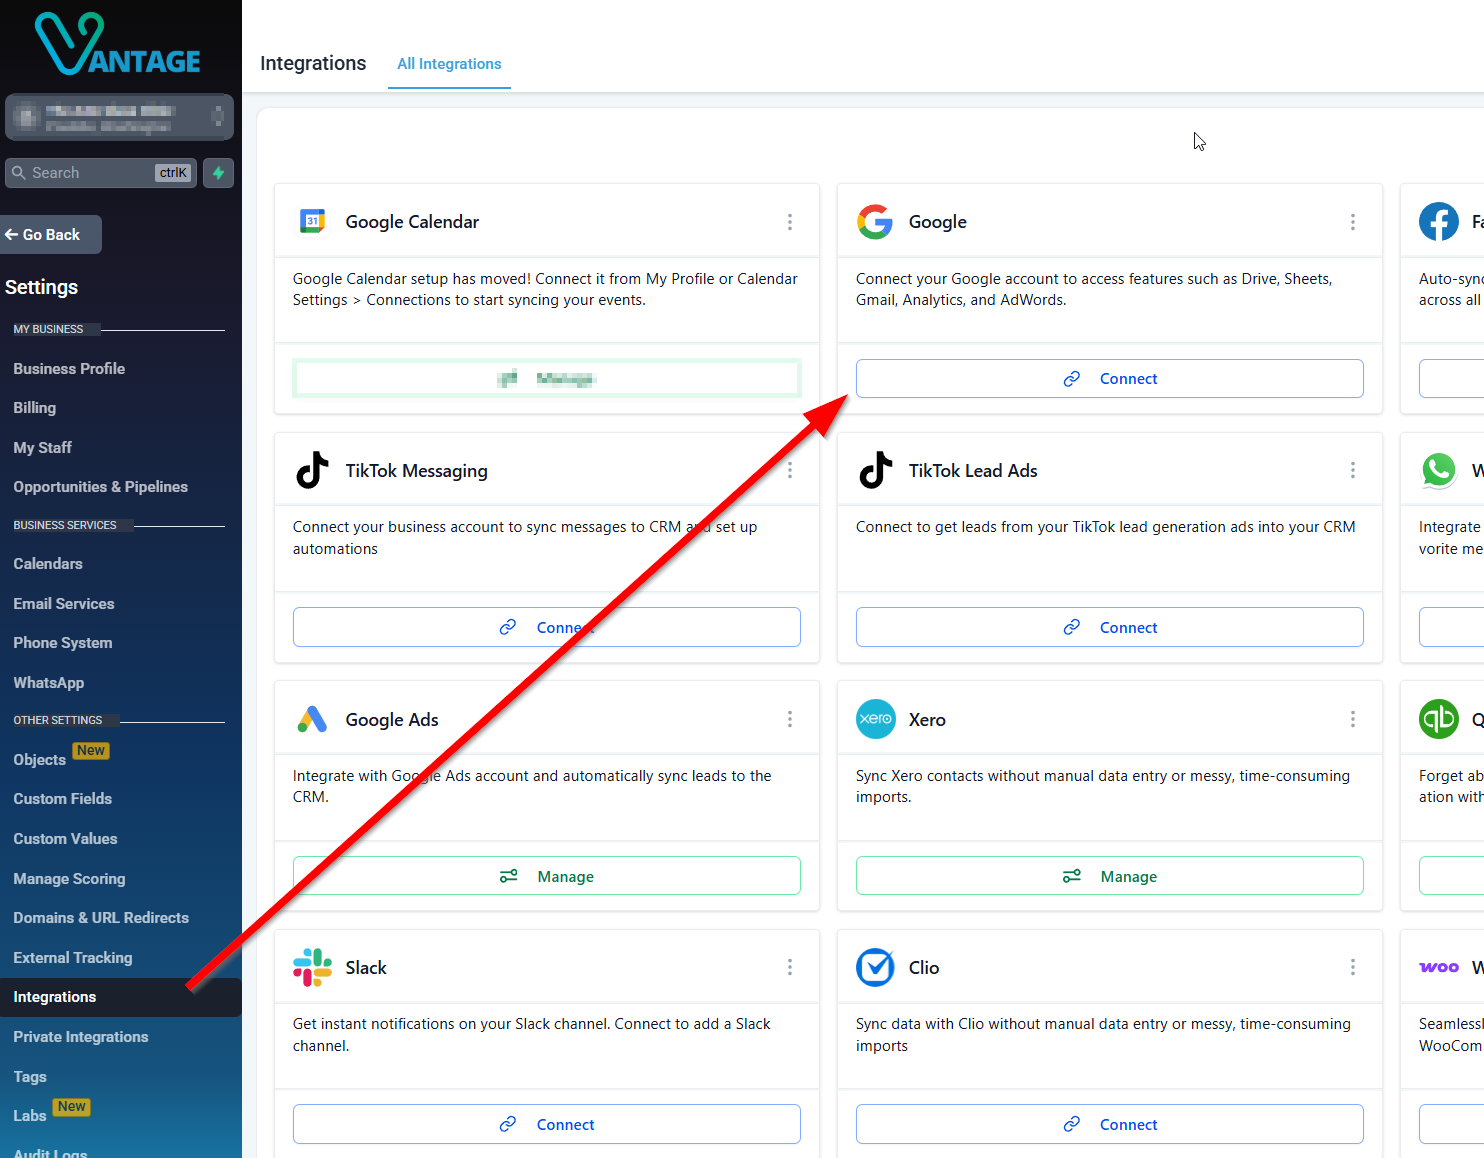The height and width of the screenshot is (1158, 1484).
Task: Open Slack card options menu
Action: 790,967
